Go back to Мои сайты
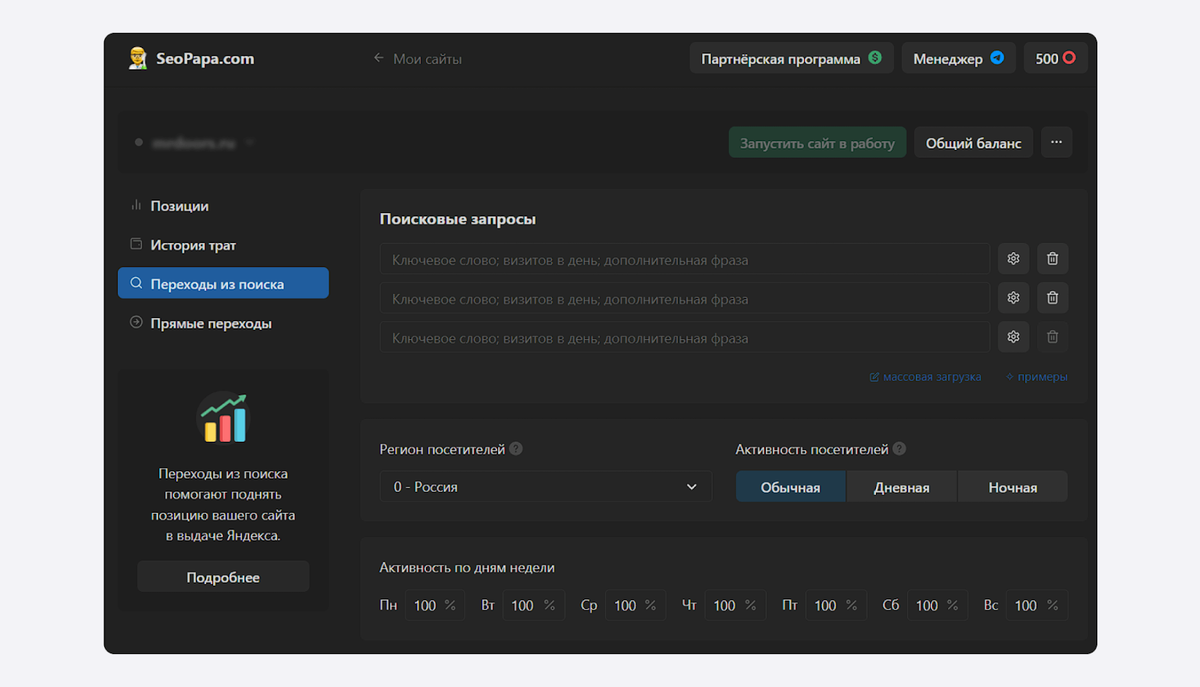Screen dimensions: 1200x687 417,59
